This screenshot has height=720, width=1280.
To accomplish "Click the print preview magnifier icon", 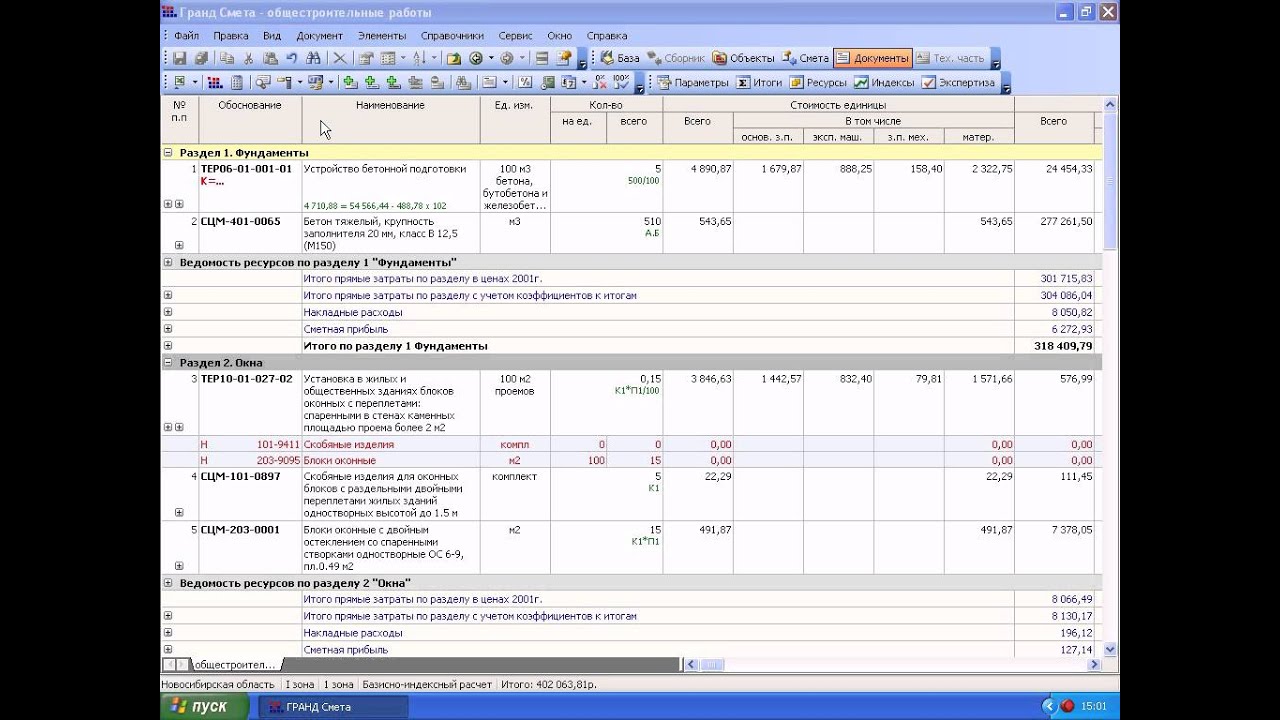I will coord(264,83).
